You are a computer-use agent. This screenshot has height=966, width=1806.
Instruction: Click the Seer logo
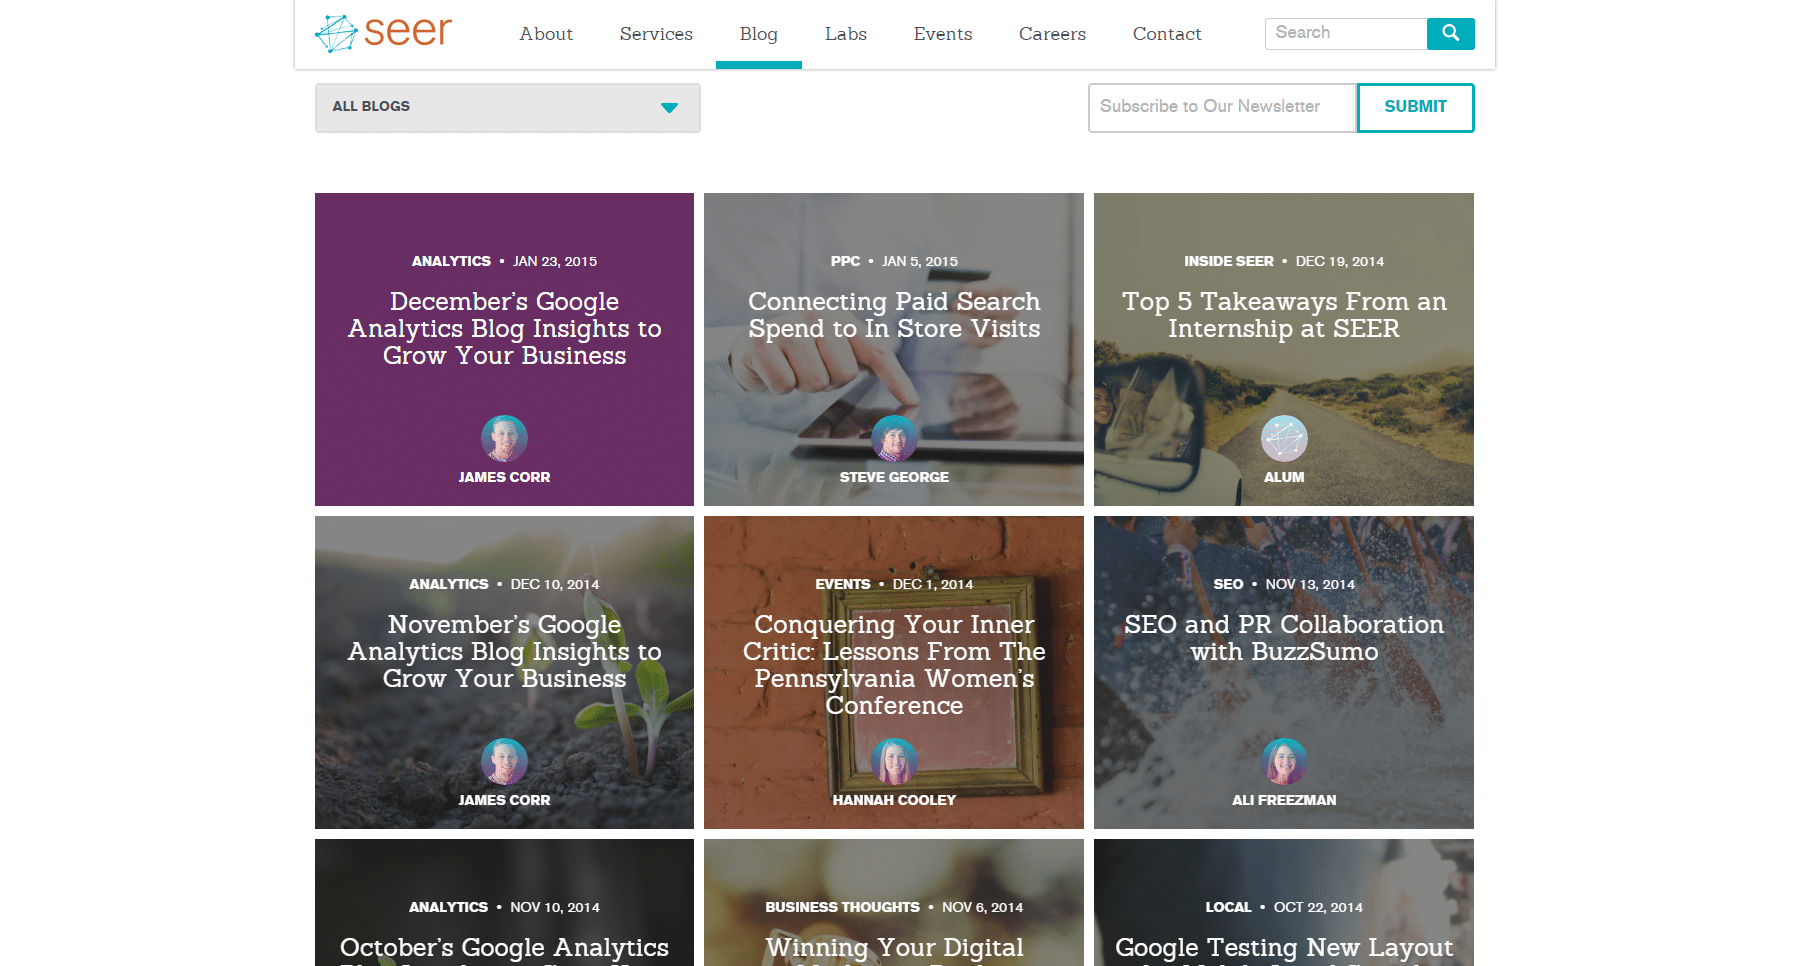[384, 33]
